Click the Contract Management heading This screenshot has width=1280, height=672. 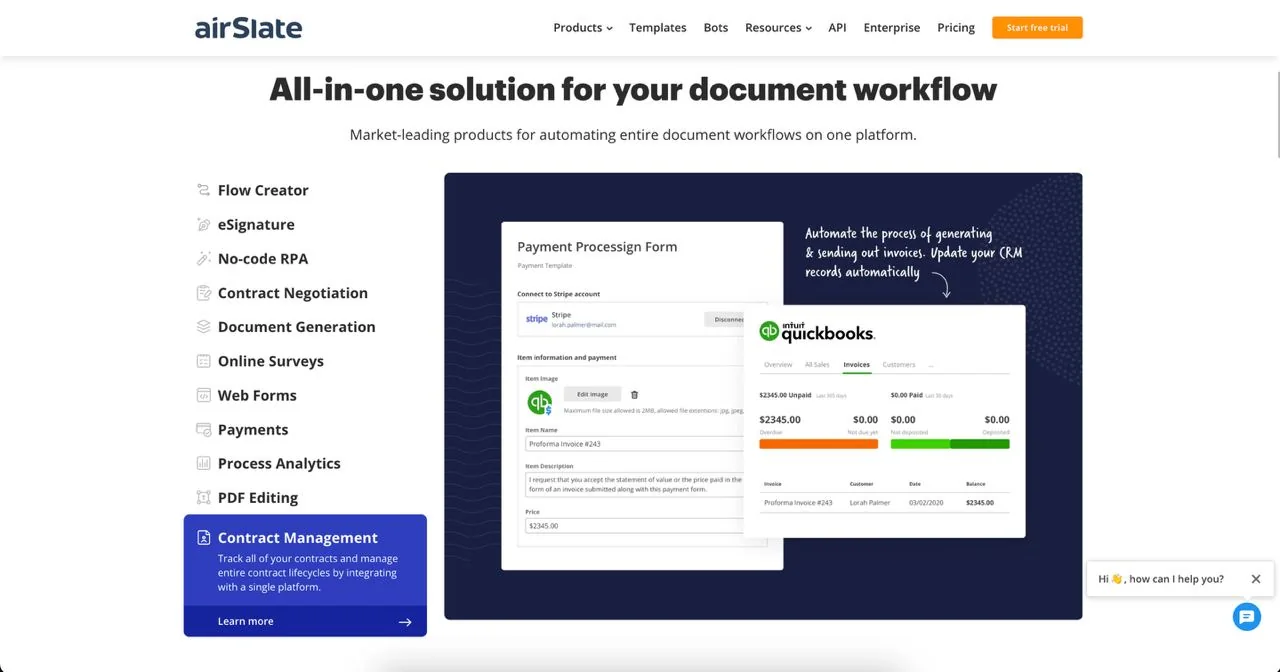(298, 537)
